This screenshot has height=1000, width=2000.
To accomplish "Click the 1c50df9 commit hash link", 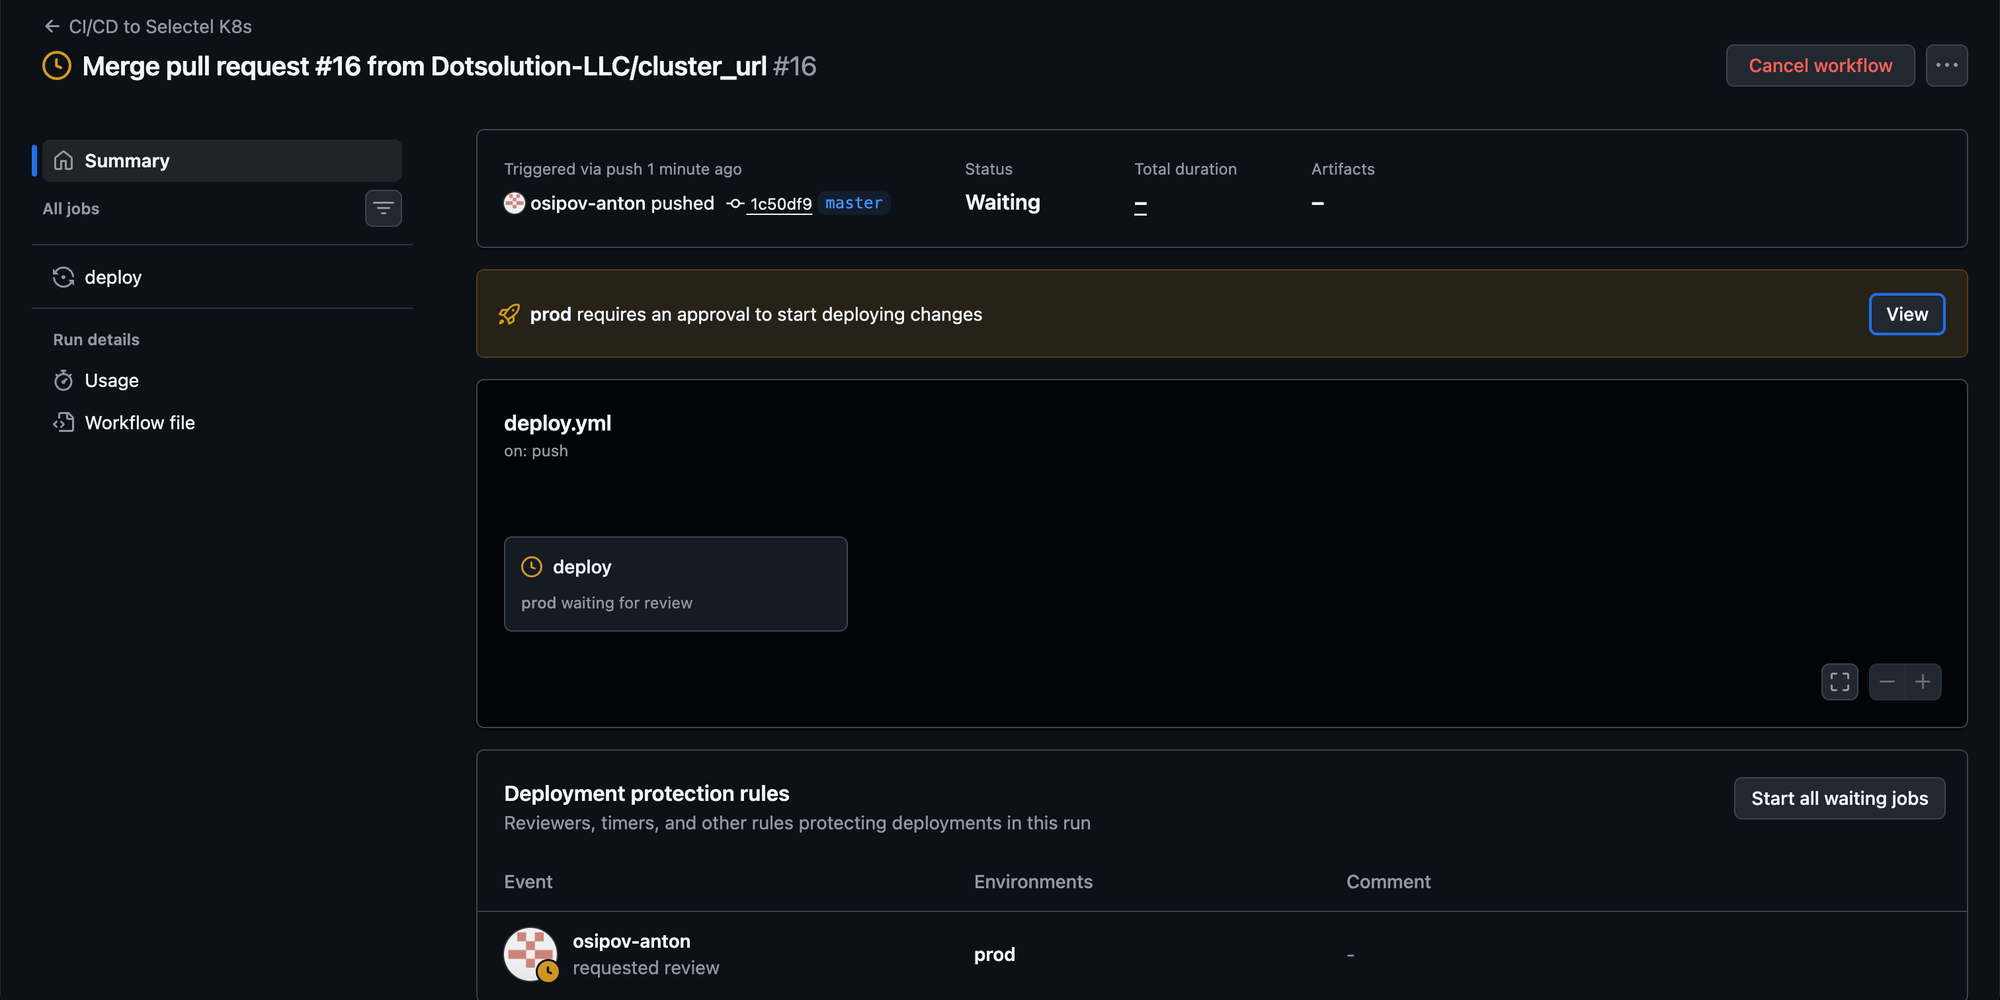I will pos(780,204).
